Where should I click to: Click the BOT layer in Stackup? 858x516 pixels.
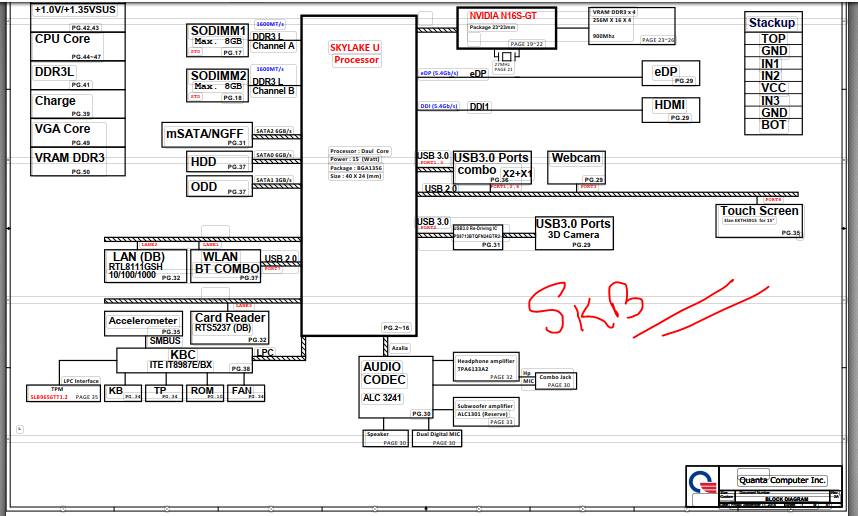(773, 125)
